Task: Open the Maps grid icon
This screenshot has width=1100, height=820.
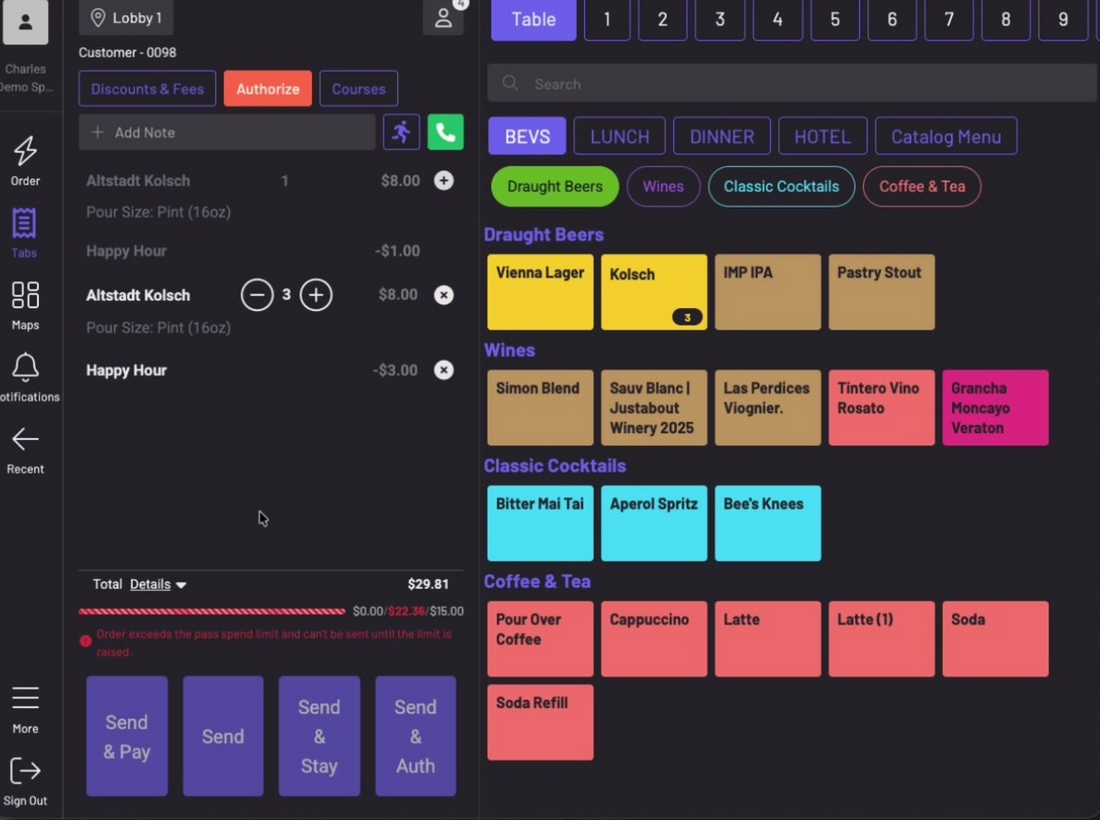Action: click(25, 295)
